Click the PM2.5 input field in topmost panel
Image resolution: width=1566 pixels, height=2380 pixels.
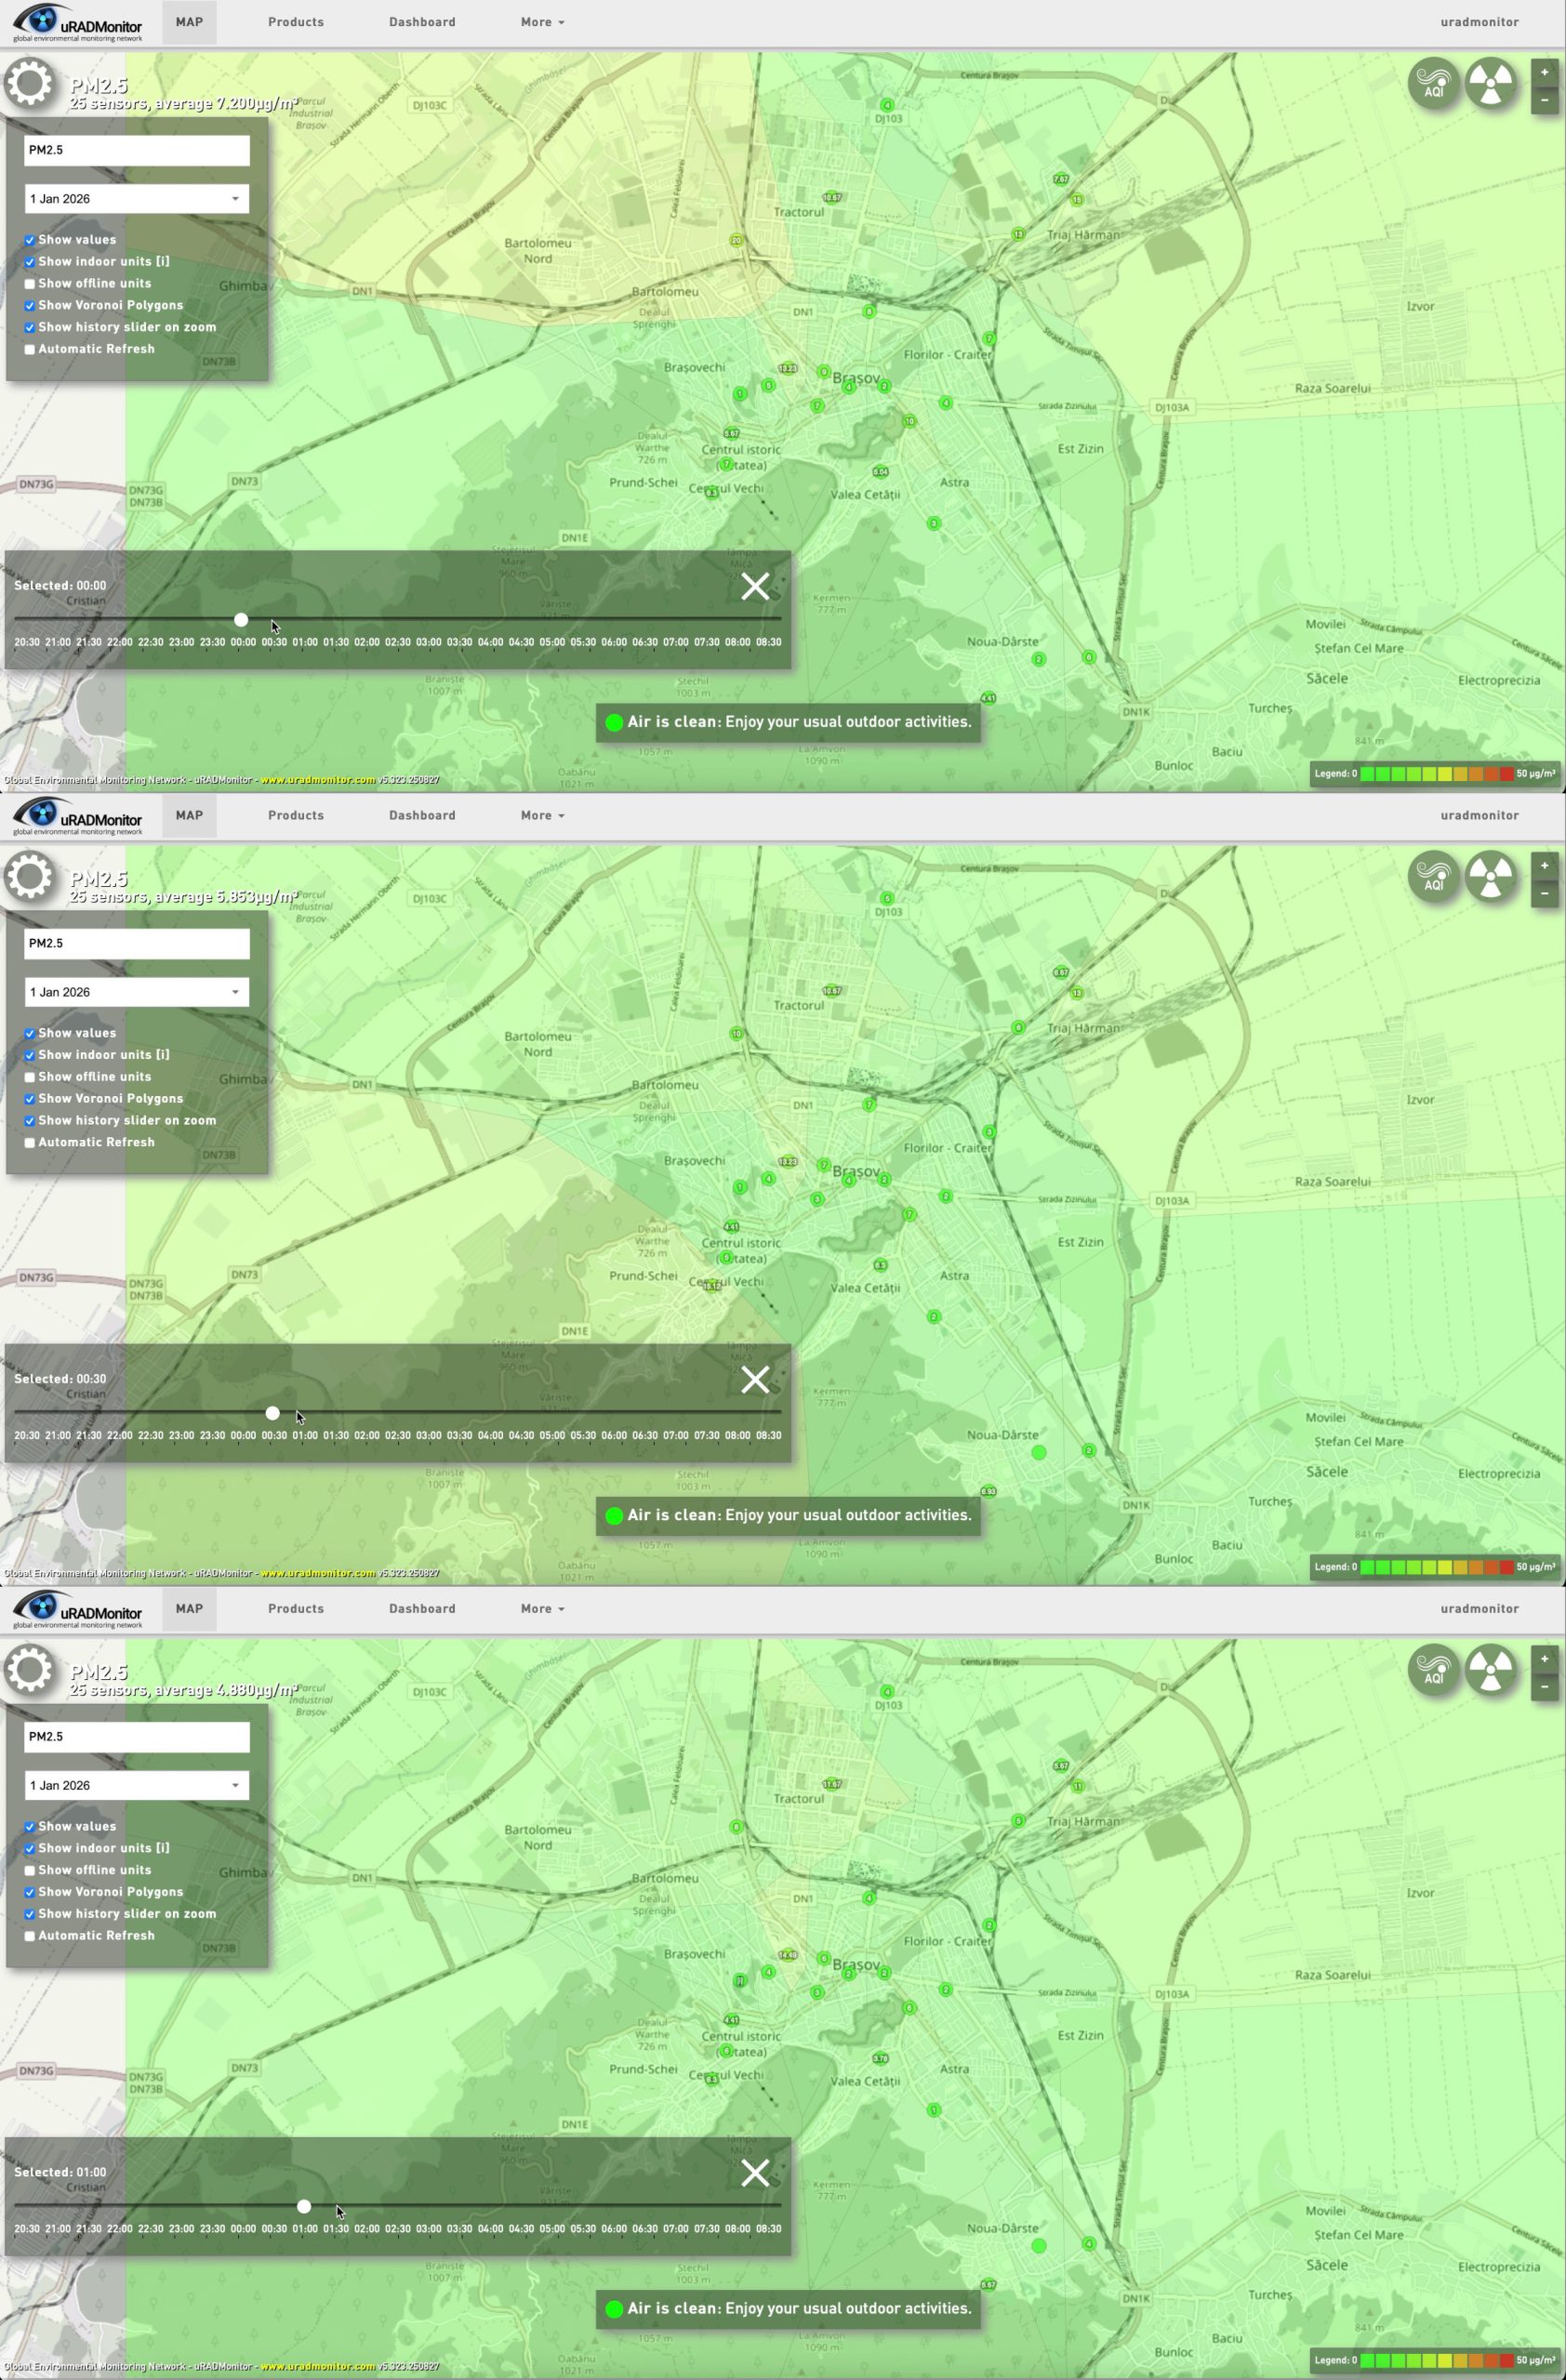tap(137, 150)
